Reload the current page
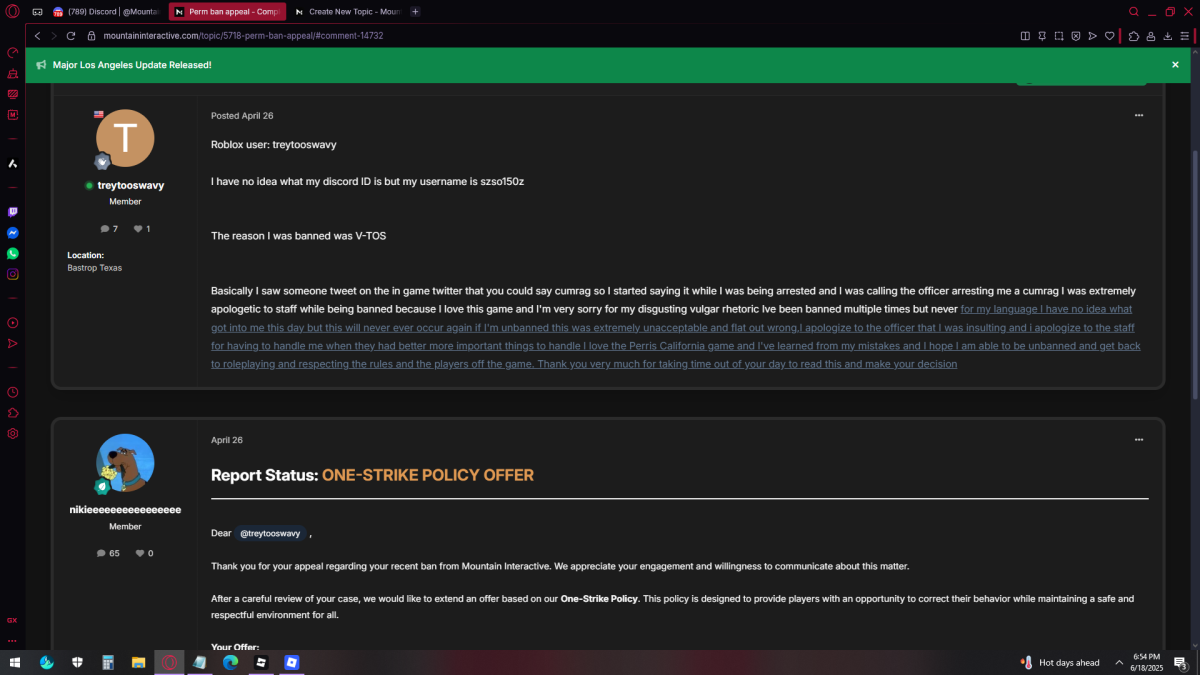 [x=71, y=35]
